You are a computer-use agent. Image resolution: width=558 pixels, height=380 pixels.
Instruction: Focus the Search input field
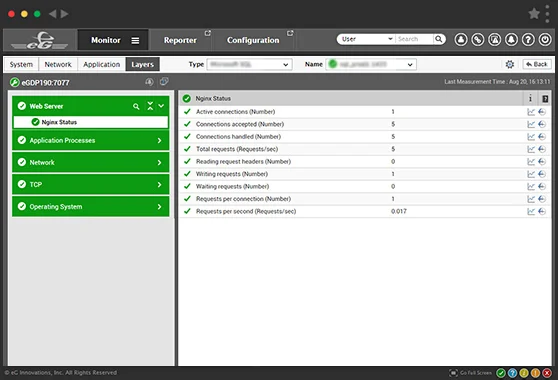414,39
